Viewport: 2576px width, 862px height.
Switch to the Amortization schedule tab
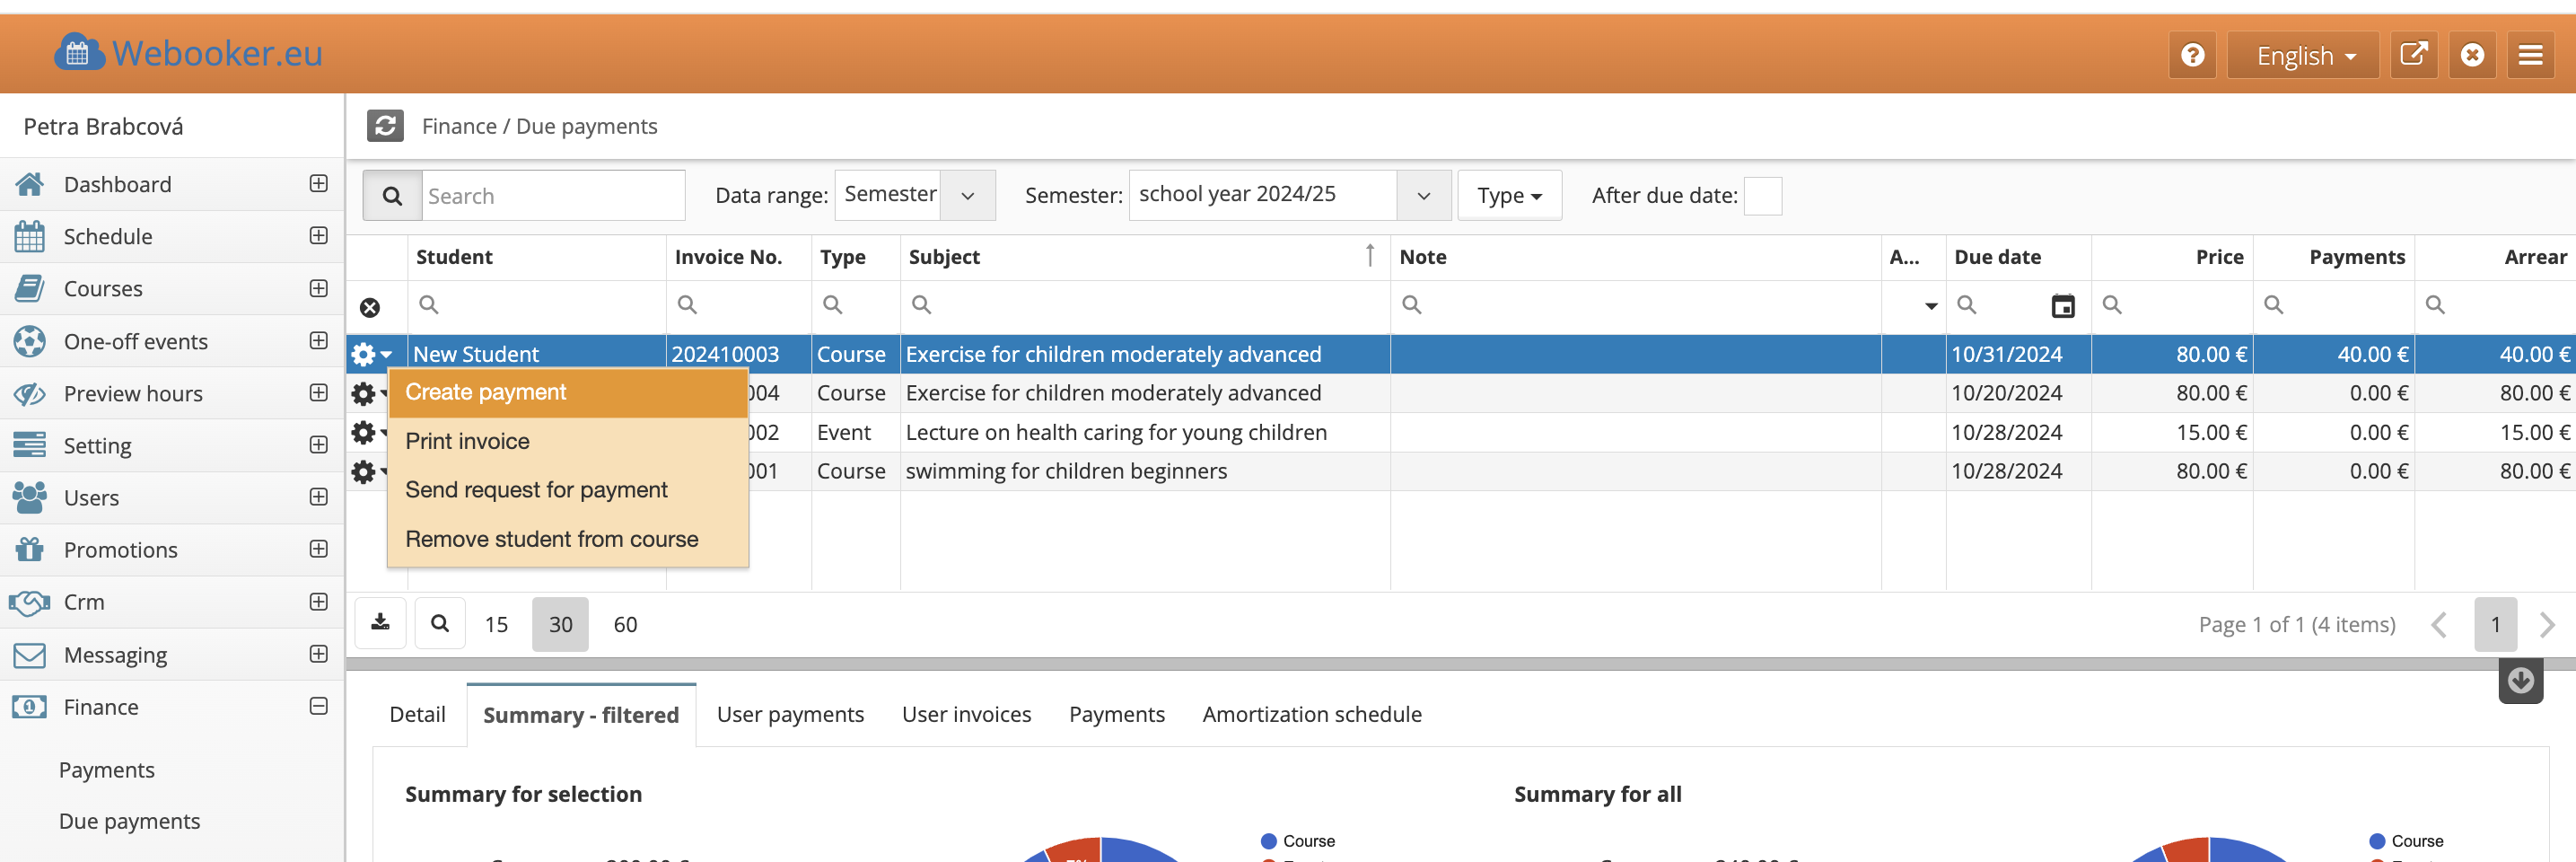point(1311,714)
